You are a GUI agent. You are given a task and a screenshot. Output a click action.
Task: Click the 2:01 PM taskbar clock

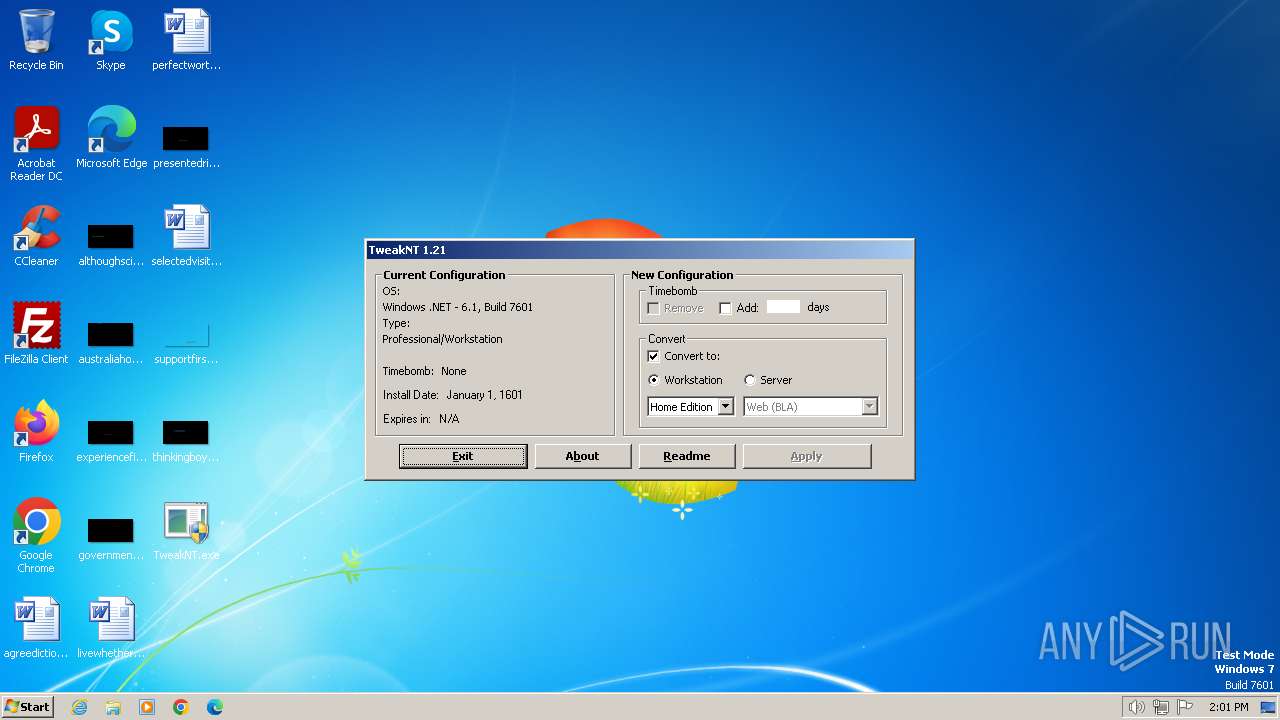(x=1228, y=707)
